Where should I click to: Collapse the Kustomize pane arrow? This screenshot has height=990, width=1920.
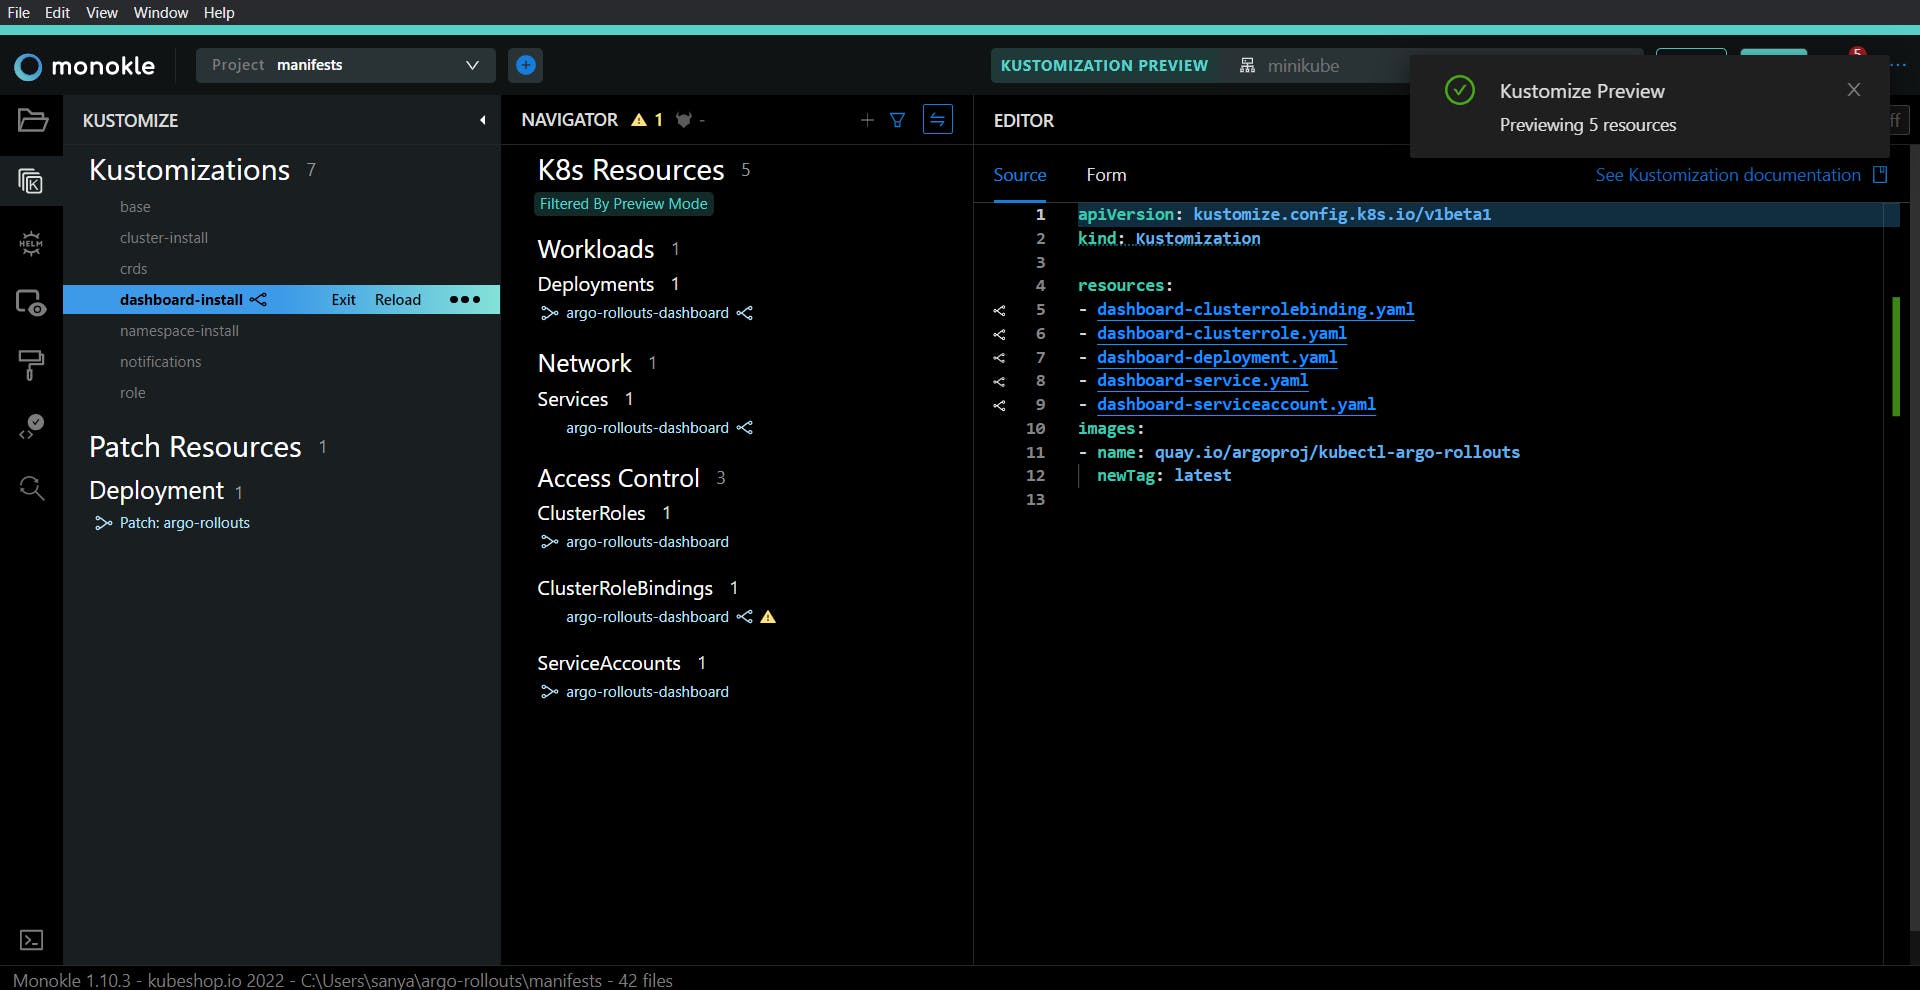click(x=482, y=120)
